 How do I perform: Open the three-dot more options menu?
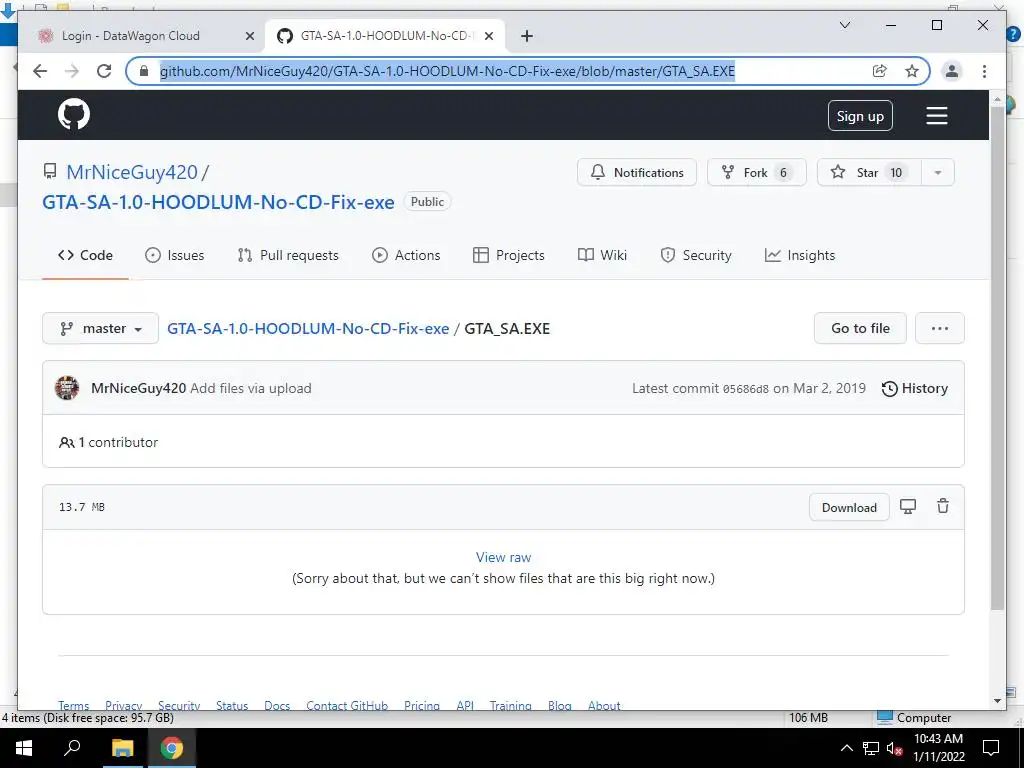[x=940, y=328]
